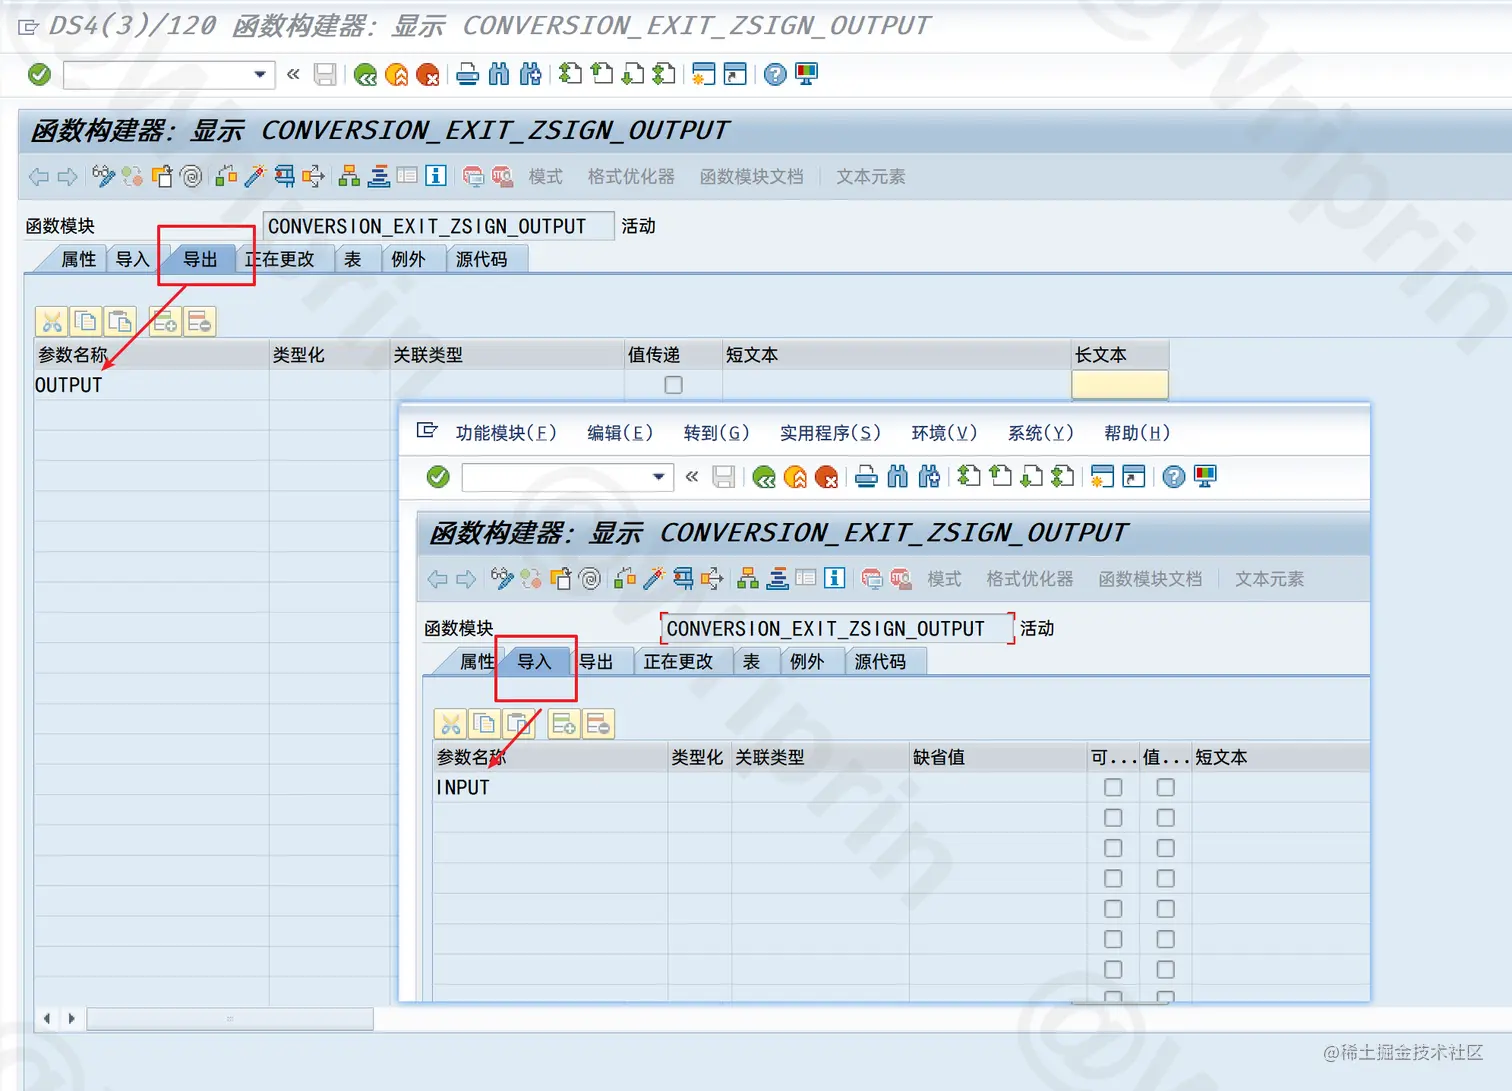1512x1091 pixels.
Task: Select the Print icon
Action: [x=467, y=74]
